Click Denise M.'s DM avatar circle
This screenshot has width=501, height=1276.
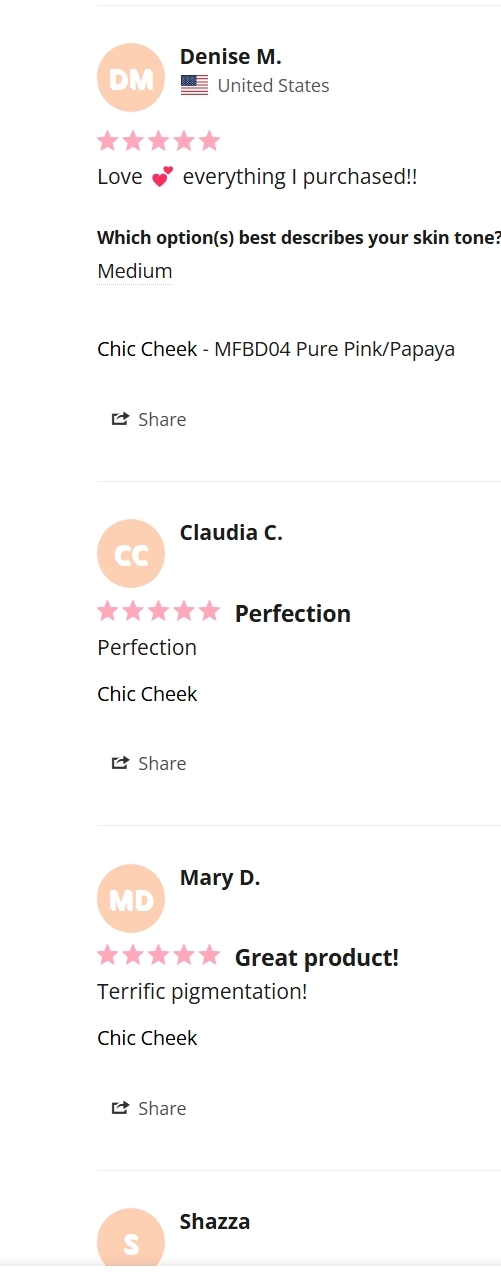(x=131, y=77)
